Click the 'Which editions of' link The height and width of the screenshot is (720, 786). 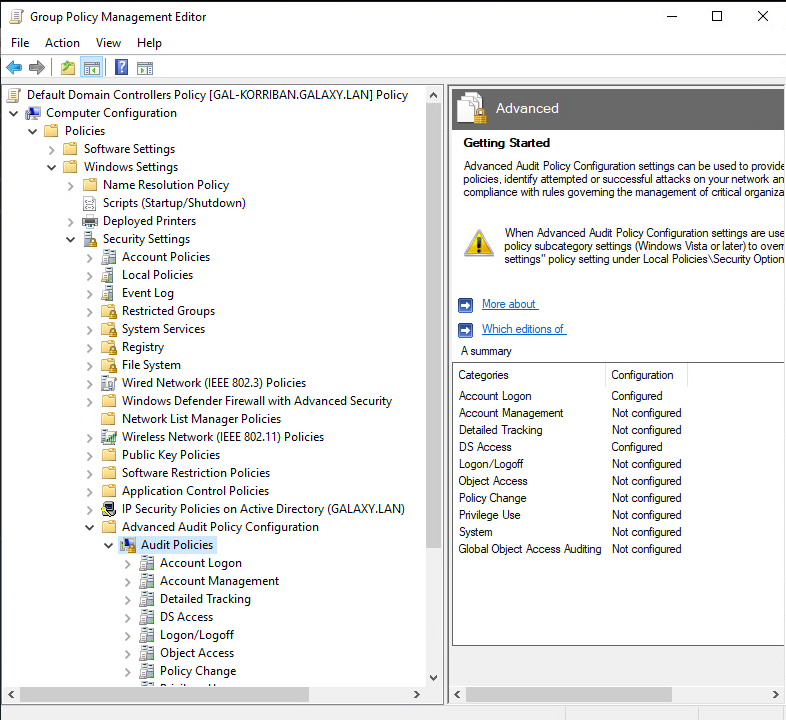click(x=523, y=329)
